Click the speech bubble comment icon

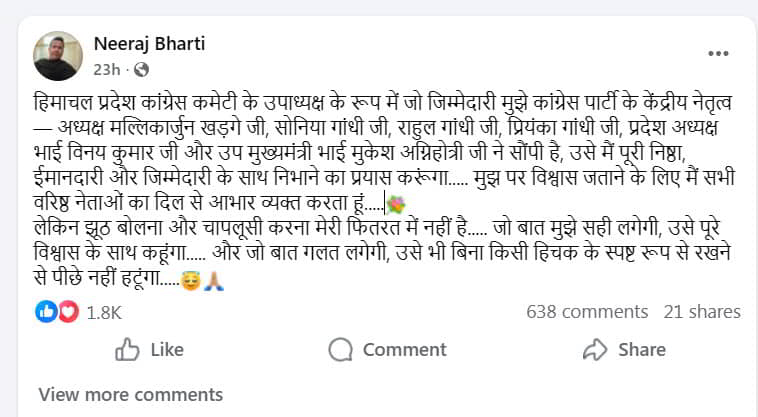point(341,349)
